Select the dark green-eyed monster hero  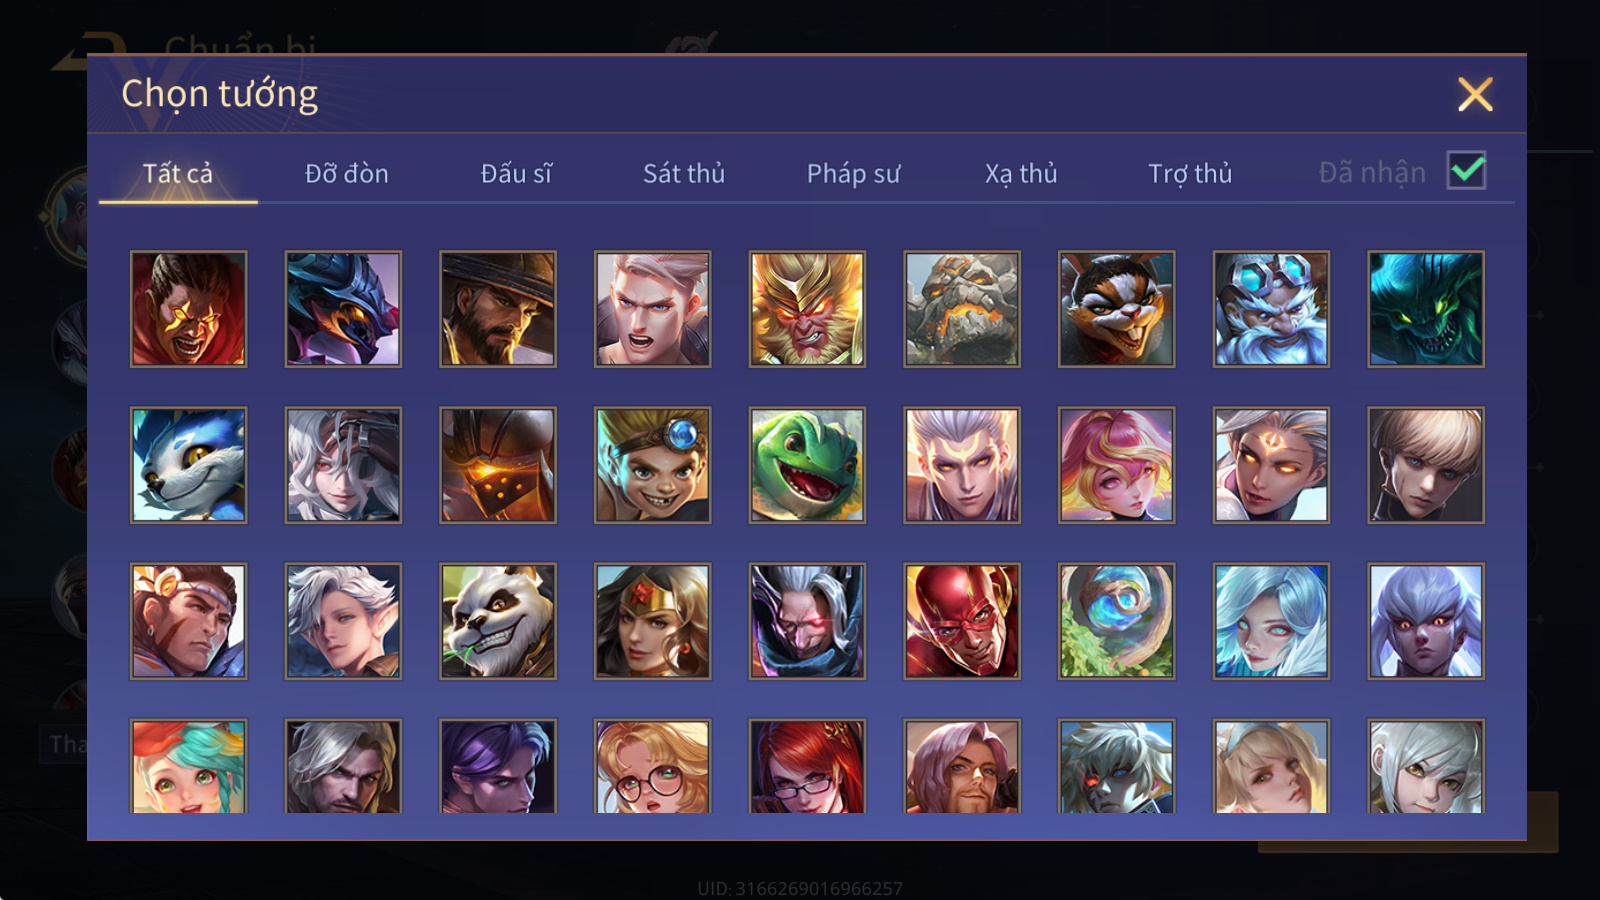point(1426,309)
